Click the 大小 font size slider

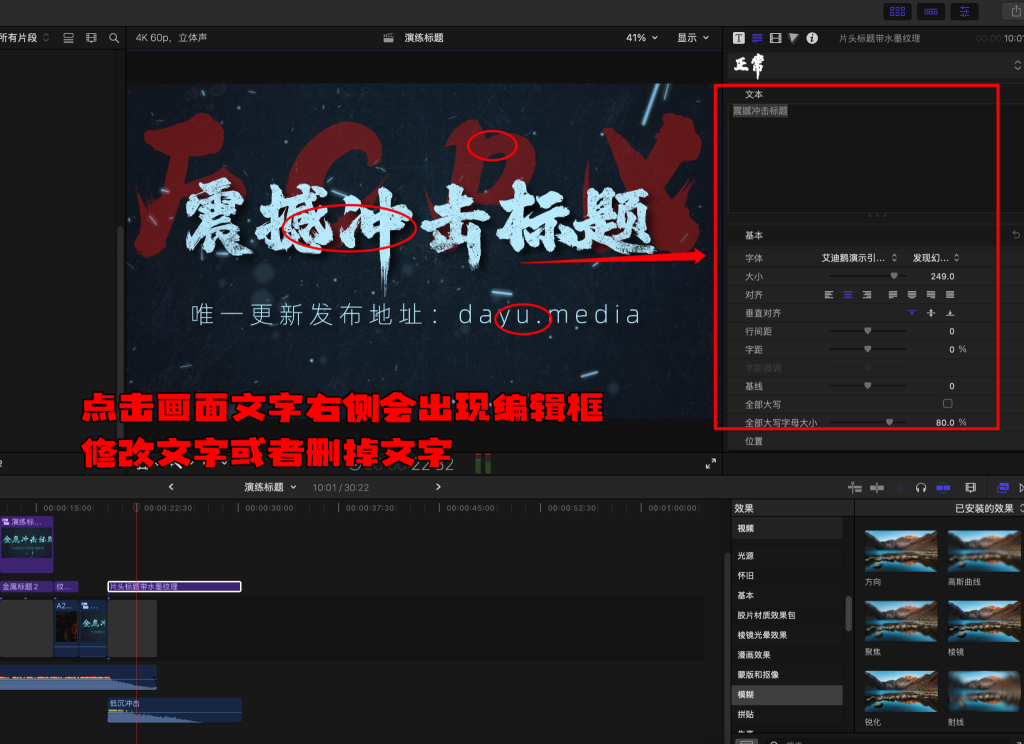(x=893, y=276)
